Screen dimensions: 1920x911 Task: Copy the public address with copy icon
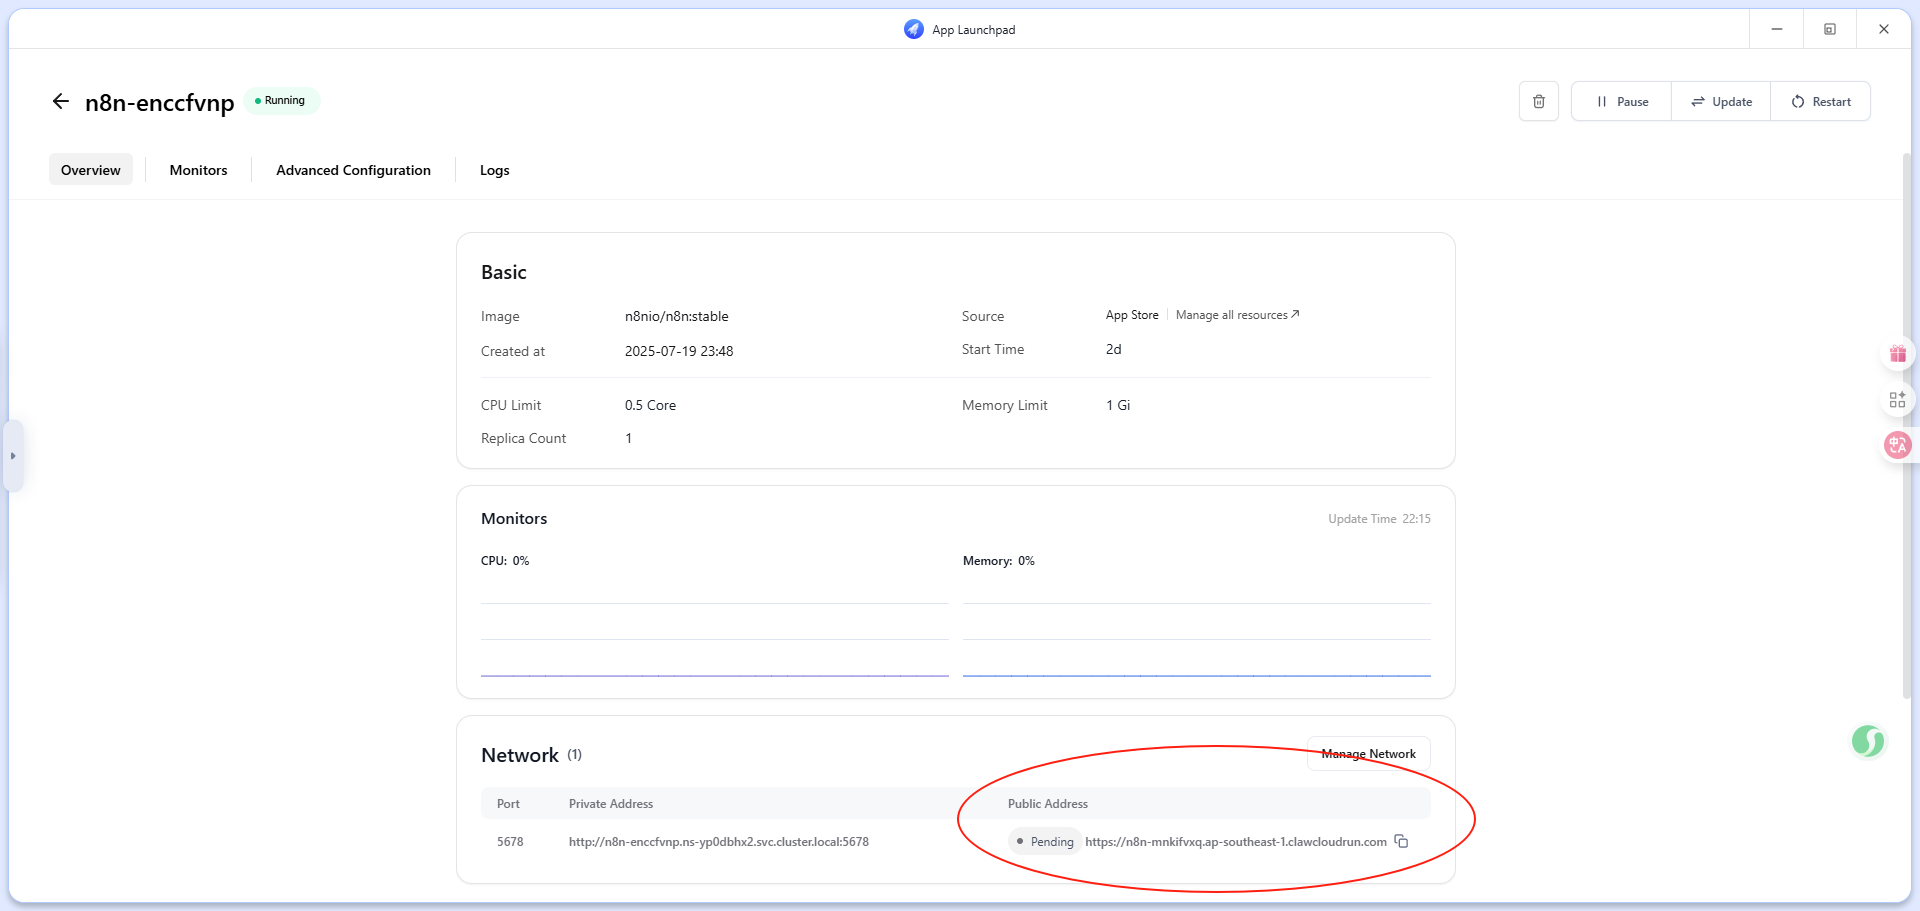coord(1401,842)
